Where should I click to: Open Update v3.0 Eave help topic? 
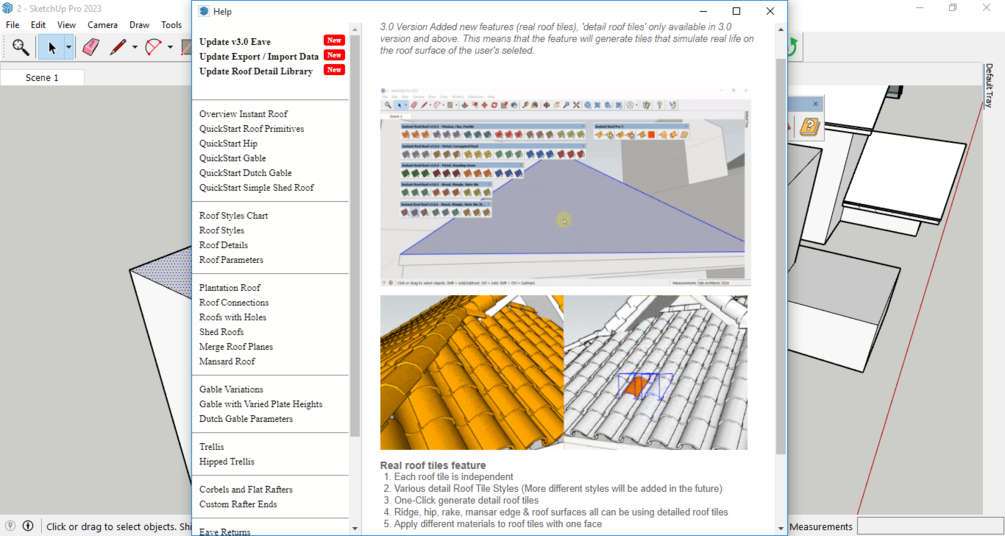[x=235, y=42]
